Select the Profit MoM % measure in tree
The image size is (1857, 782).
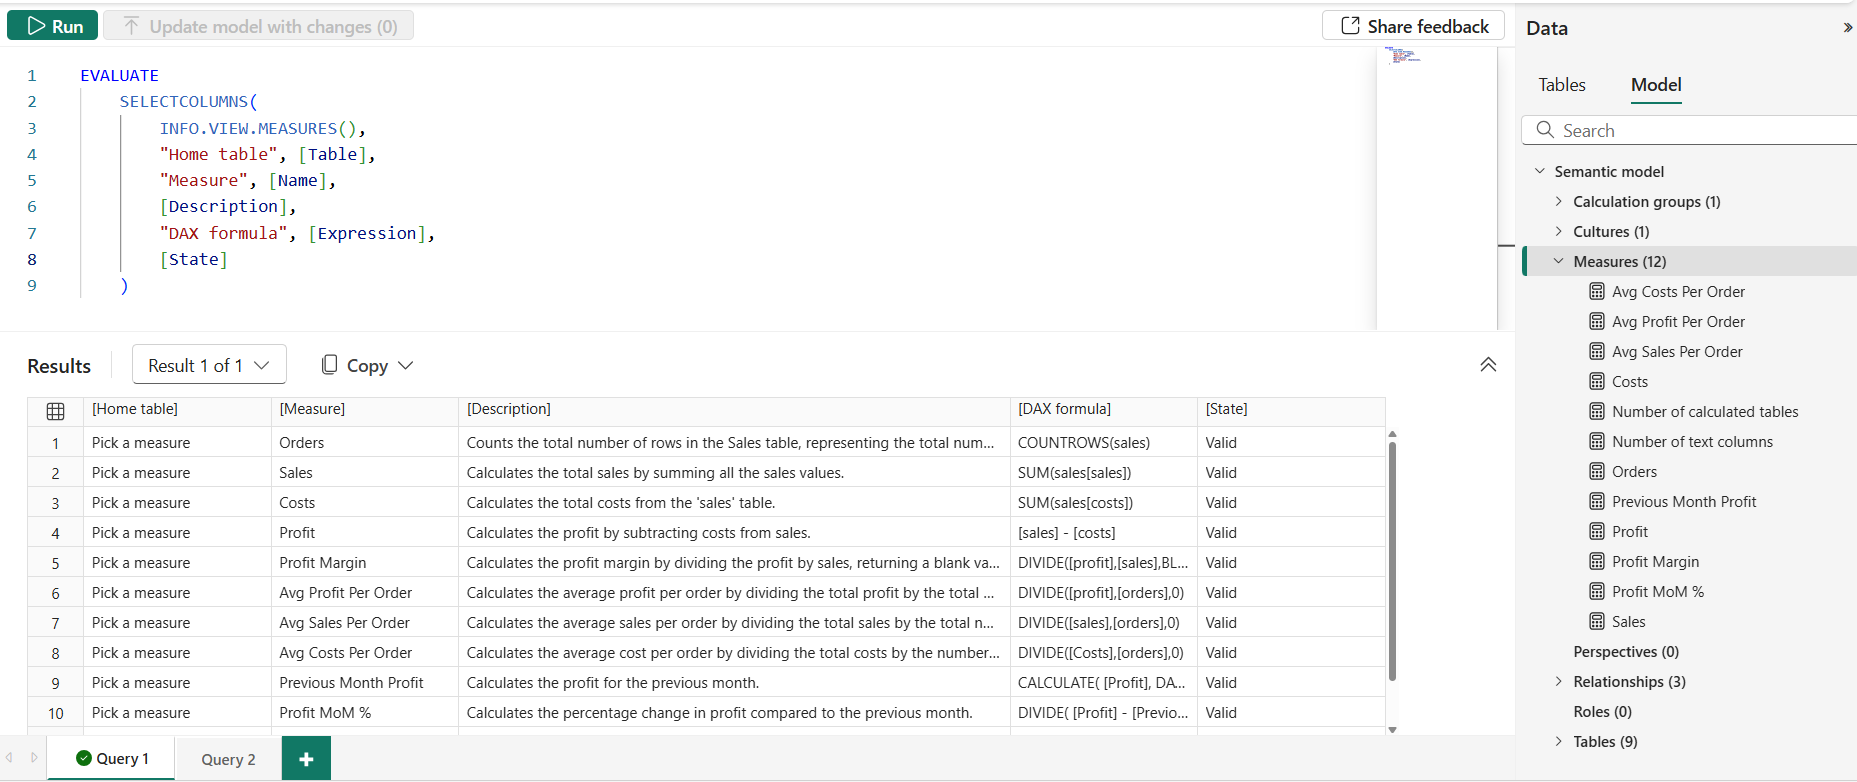click(1658, 592)
